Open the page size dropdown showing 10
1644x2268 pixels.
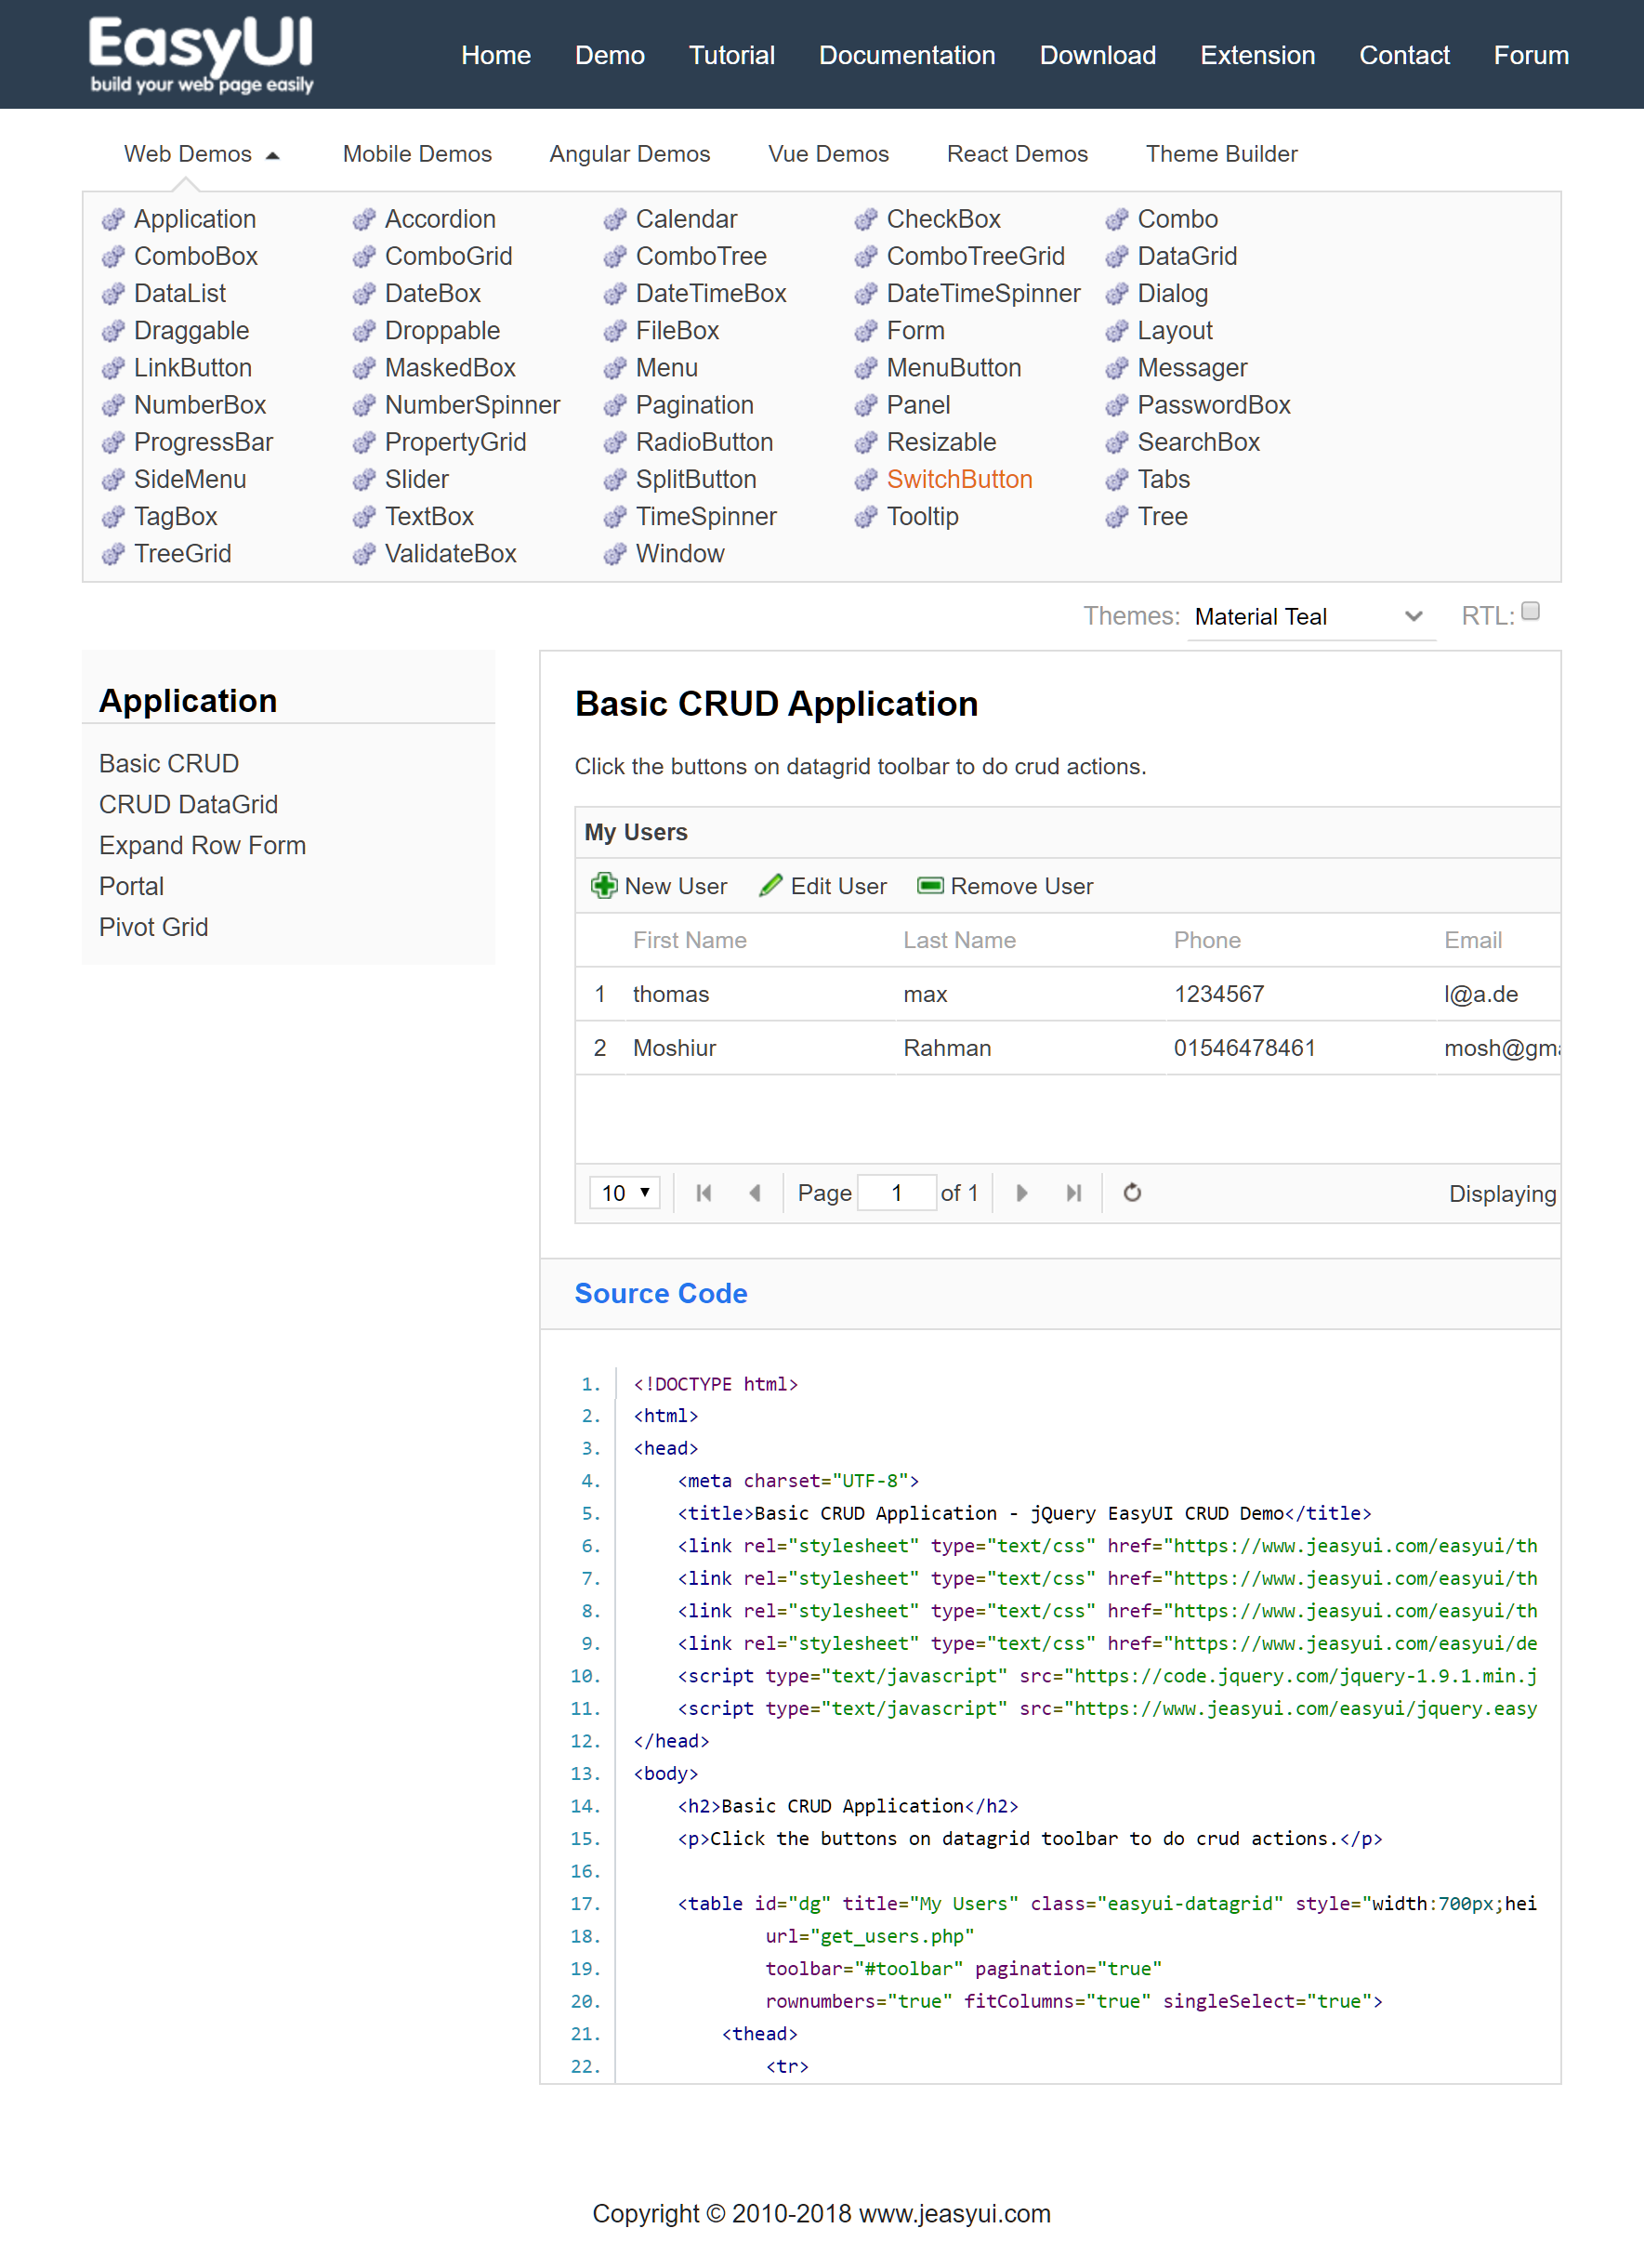click(x=625, y=1192)
